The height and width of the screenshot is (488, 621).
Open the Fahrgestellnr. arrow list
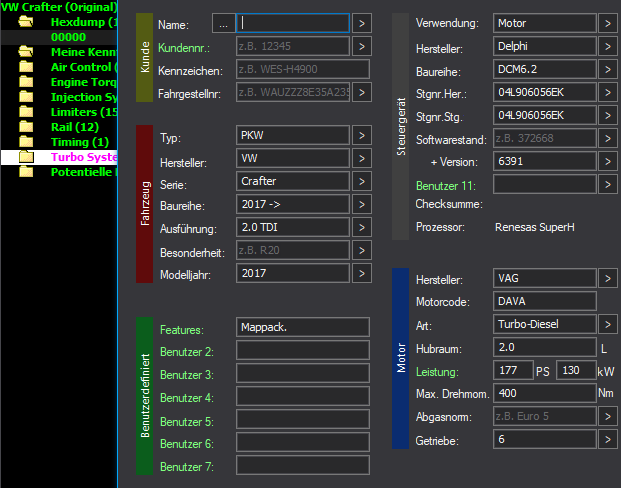(362, 92)
